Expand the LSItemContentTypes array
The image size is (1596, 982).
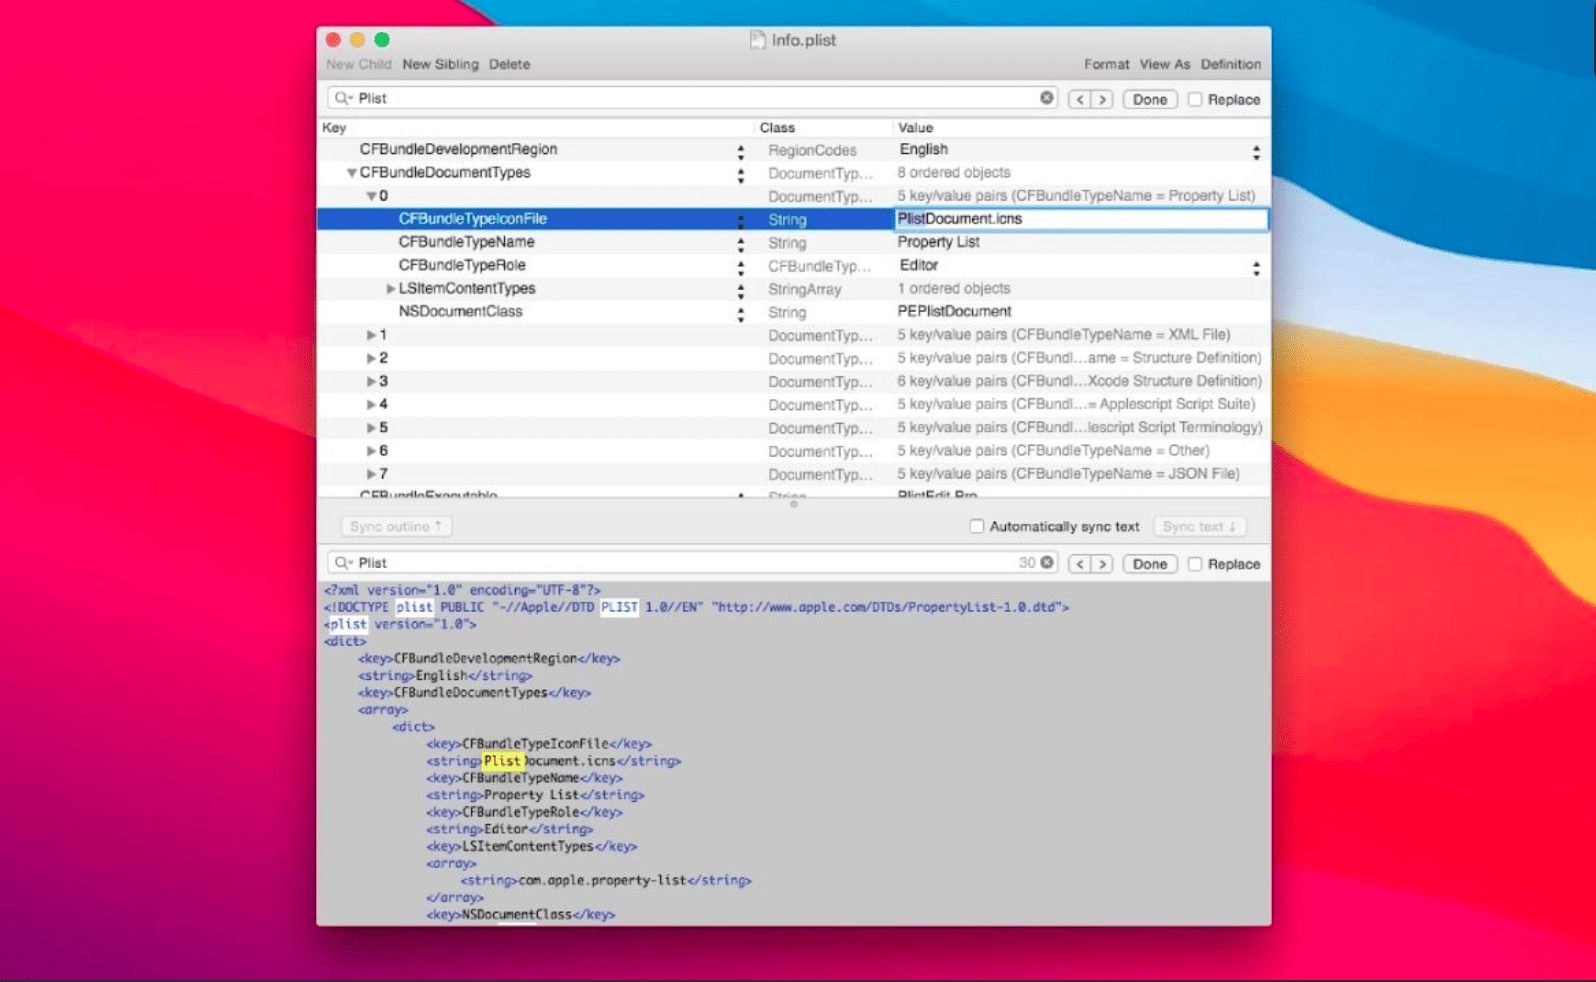391,288
